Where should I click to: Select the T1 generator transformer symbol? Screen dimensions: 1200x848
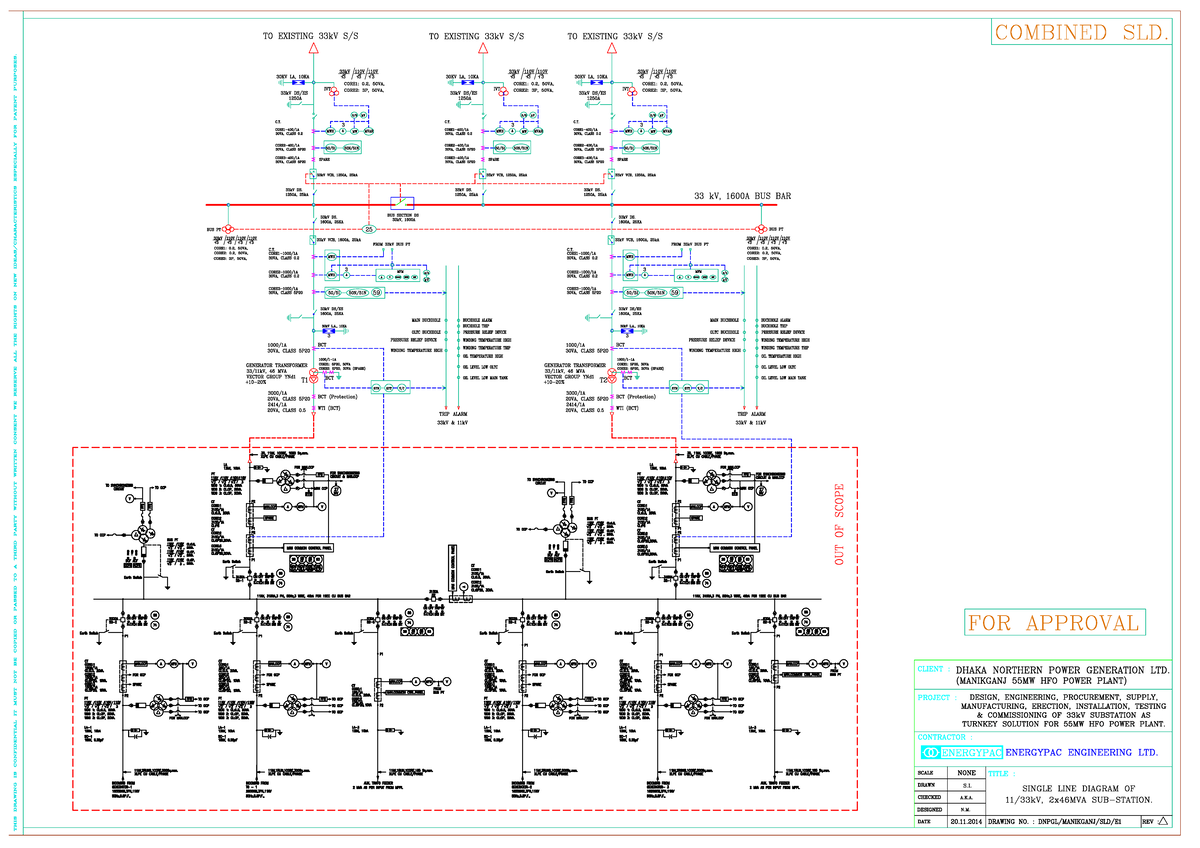pos(313,376)
